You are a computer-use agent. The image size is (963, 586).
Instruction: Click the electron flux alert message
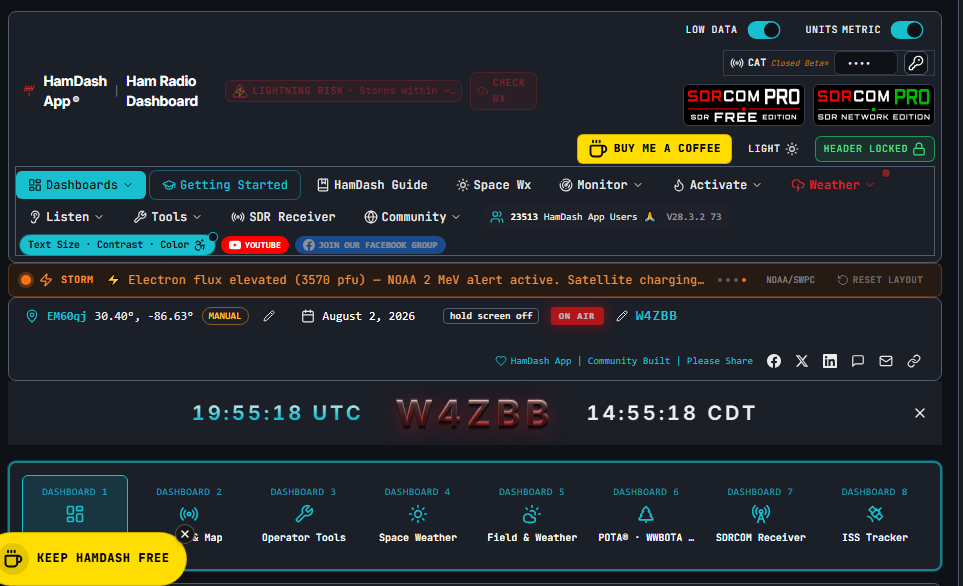pyautogui.click(x=416, y=280)
